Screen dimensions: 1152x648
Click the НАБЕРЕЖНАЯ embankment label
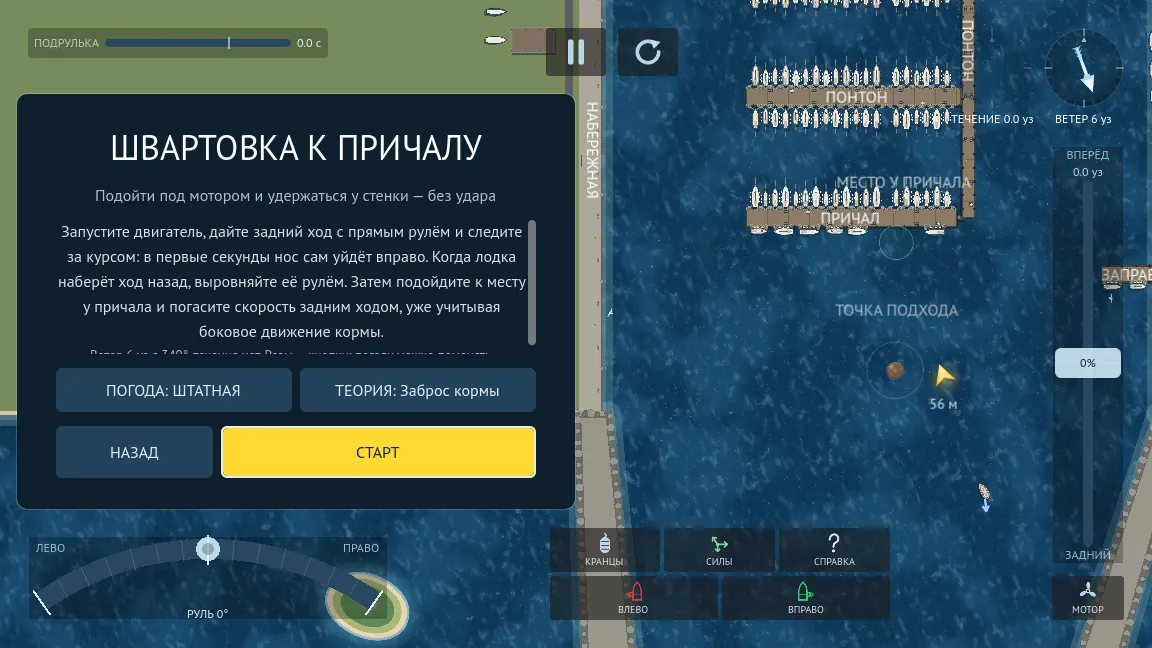pyautogui.click(x=592, y=150)
